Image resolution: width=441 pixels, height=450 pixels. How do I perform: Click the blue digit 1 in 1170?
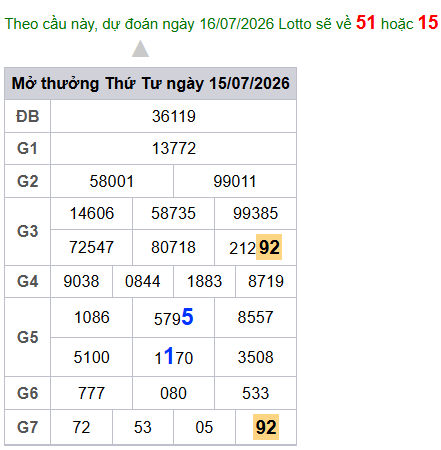[x=169, y=356]
